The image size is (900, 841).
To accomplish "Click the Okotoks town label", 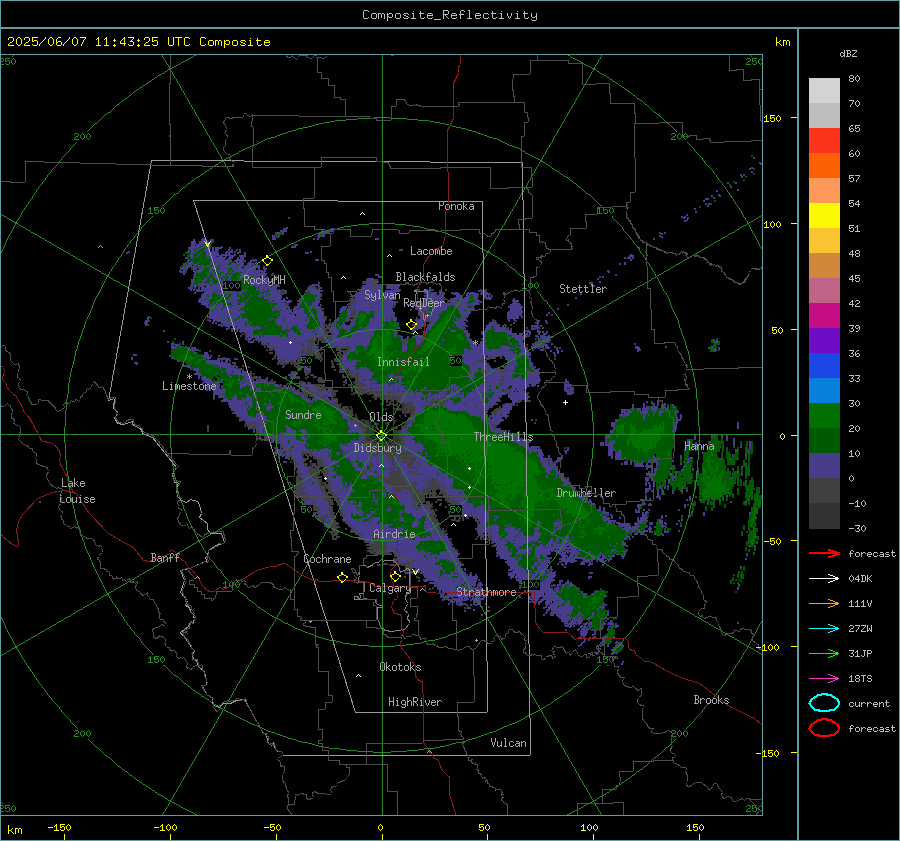I will tap(400, 667).
